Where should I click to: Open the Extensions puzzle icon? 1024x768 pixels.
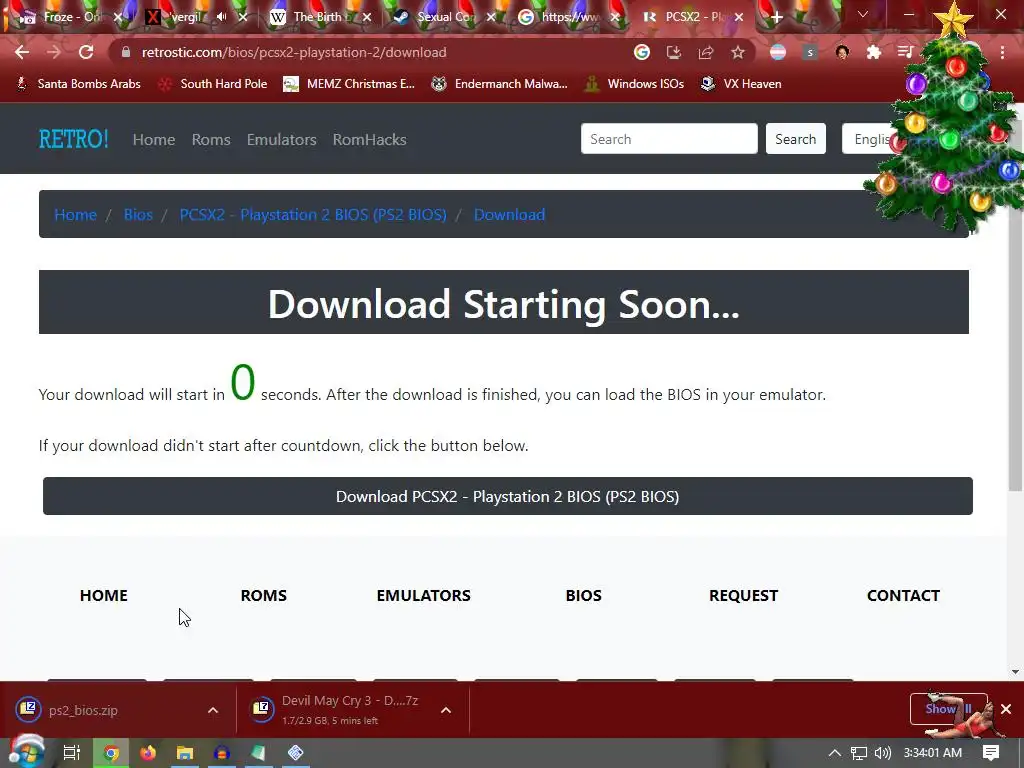click(874, 52)
